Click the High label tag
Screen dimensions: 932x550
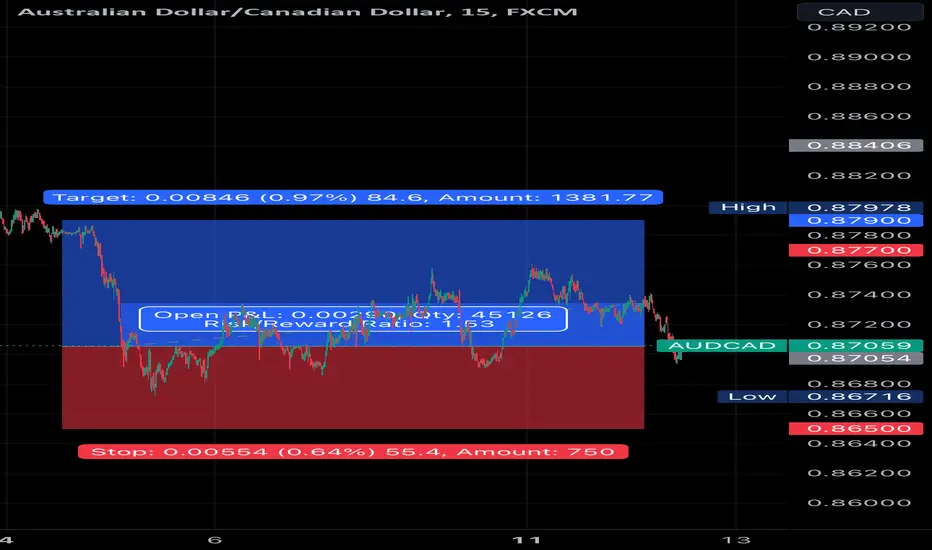[x=748, y=207]
